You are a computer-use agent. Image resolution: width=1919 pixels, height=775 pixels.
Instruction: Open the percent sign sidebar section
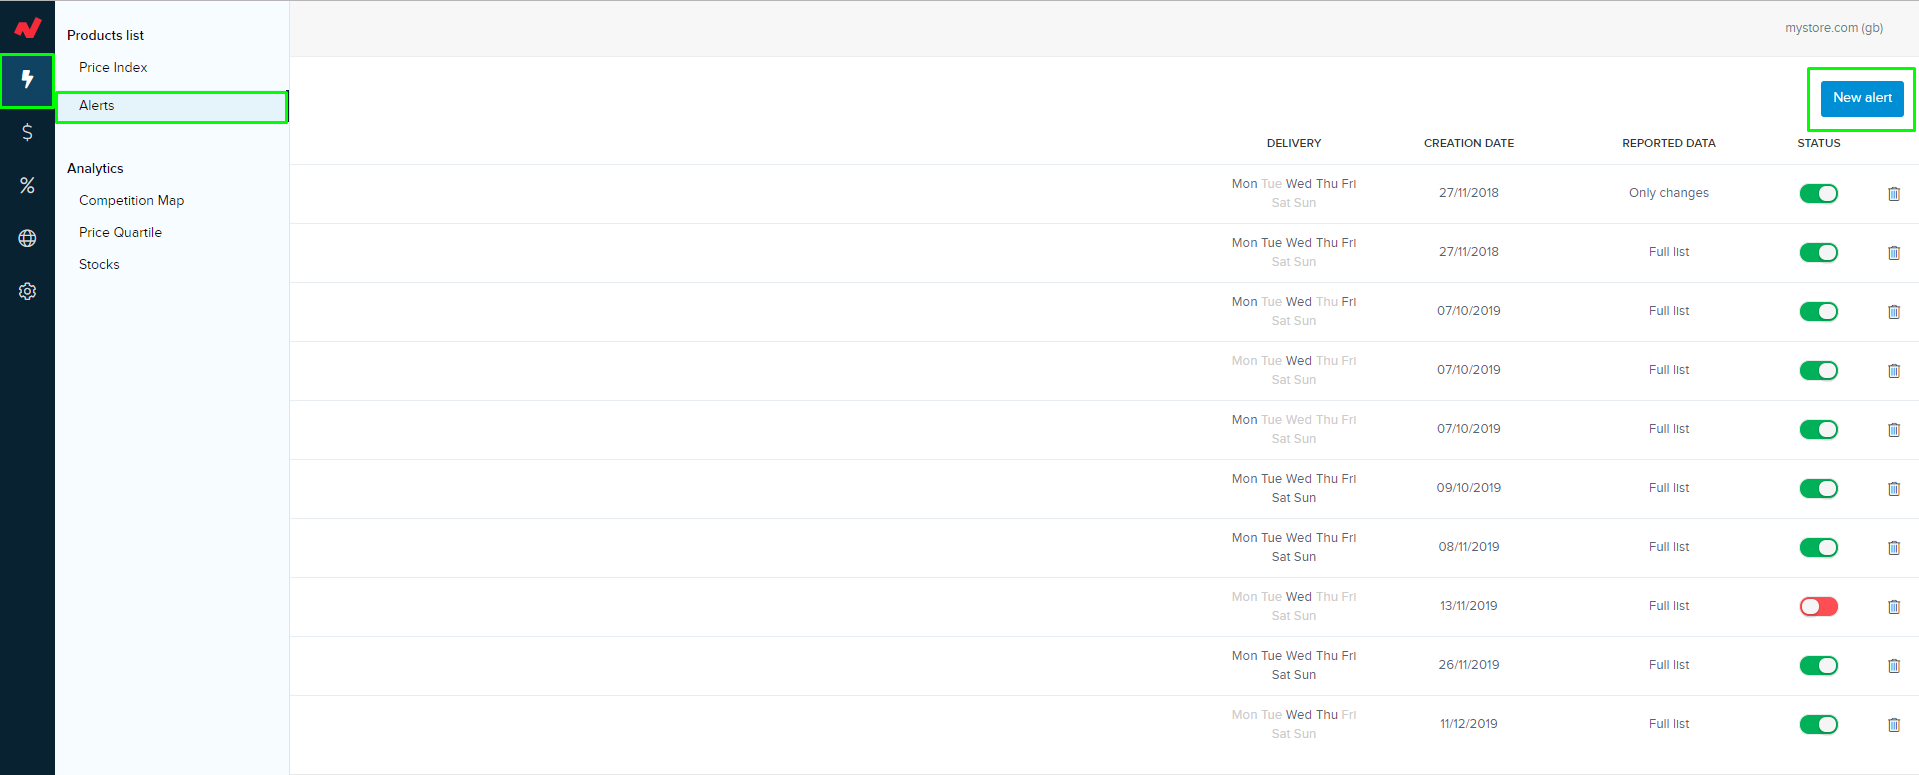[27, 185]
